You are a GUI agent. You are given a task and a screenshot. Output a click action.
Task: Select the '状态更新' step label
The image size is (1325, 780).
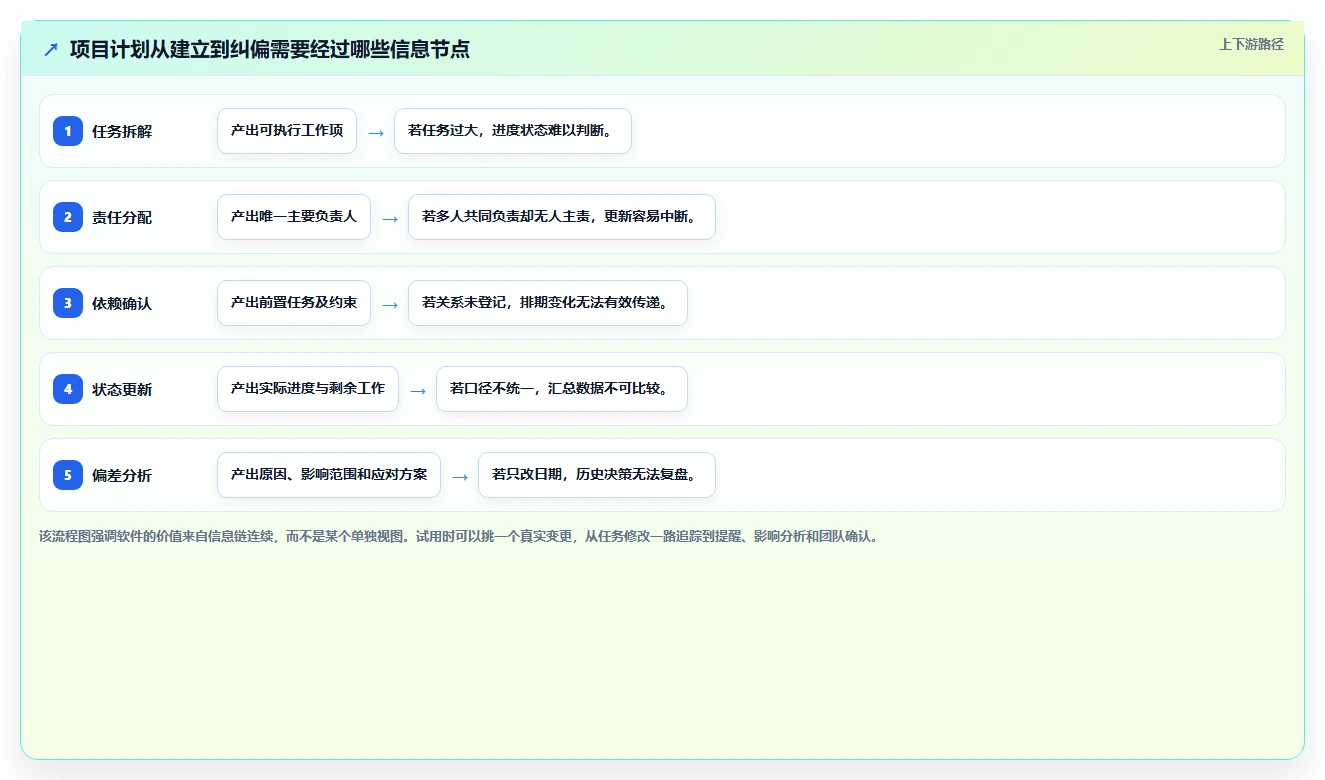[122, 389]
